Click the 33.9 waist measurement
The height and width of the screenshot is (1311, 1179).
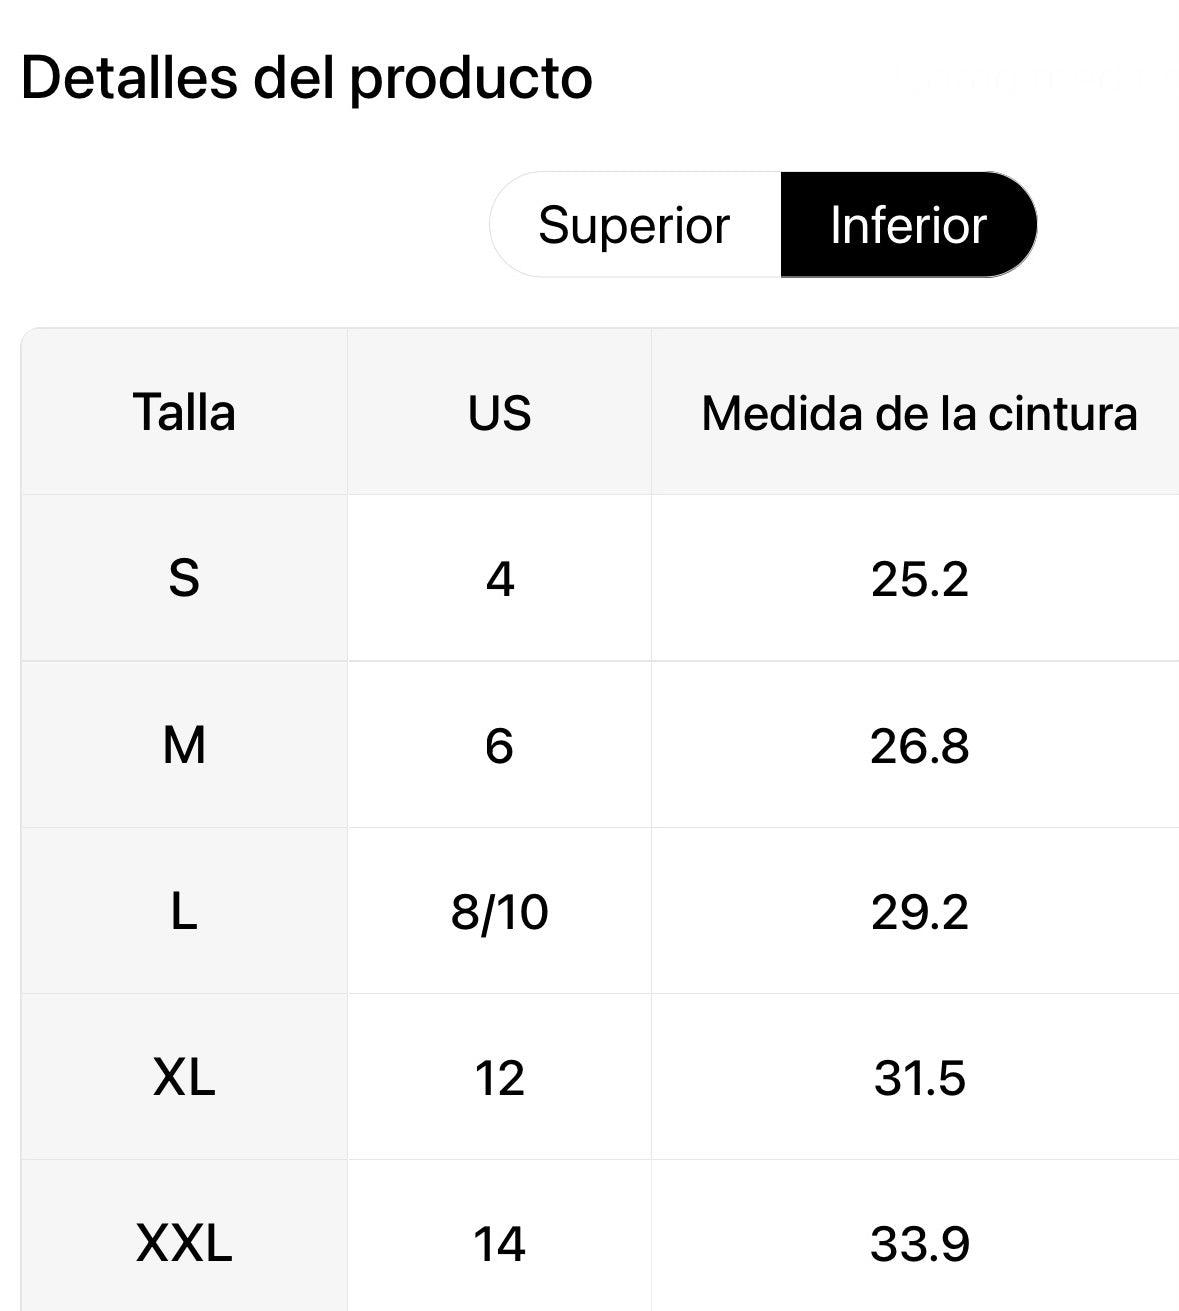tap(919, 1244)
